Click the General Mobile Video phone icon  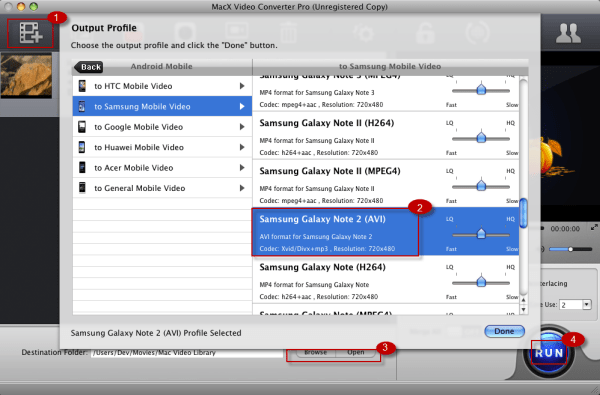82,188
